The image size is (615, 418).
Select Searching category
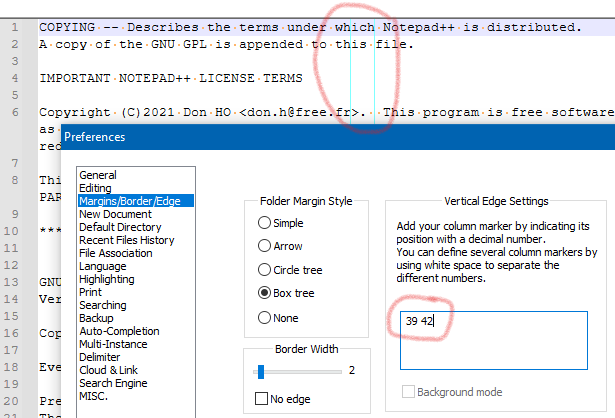click(x=103, y=305)
